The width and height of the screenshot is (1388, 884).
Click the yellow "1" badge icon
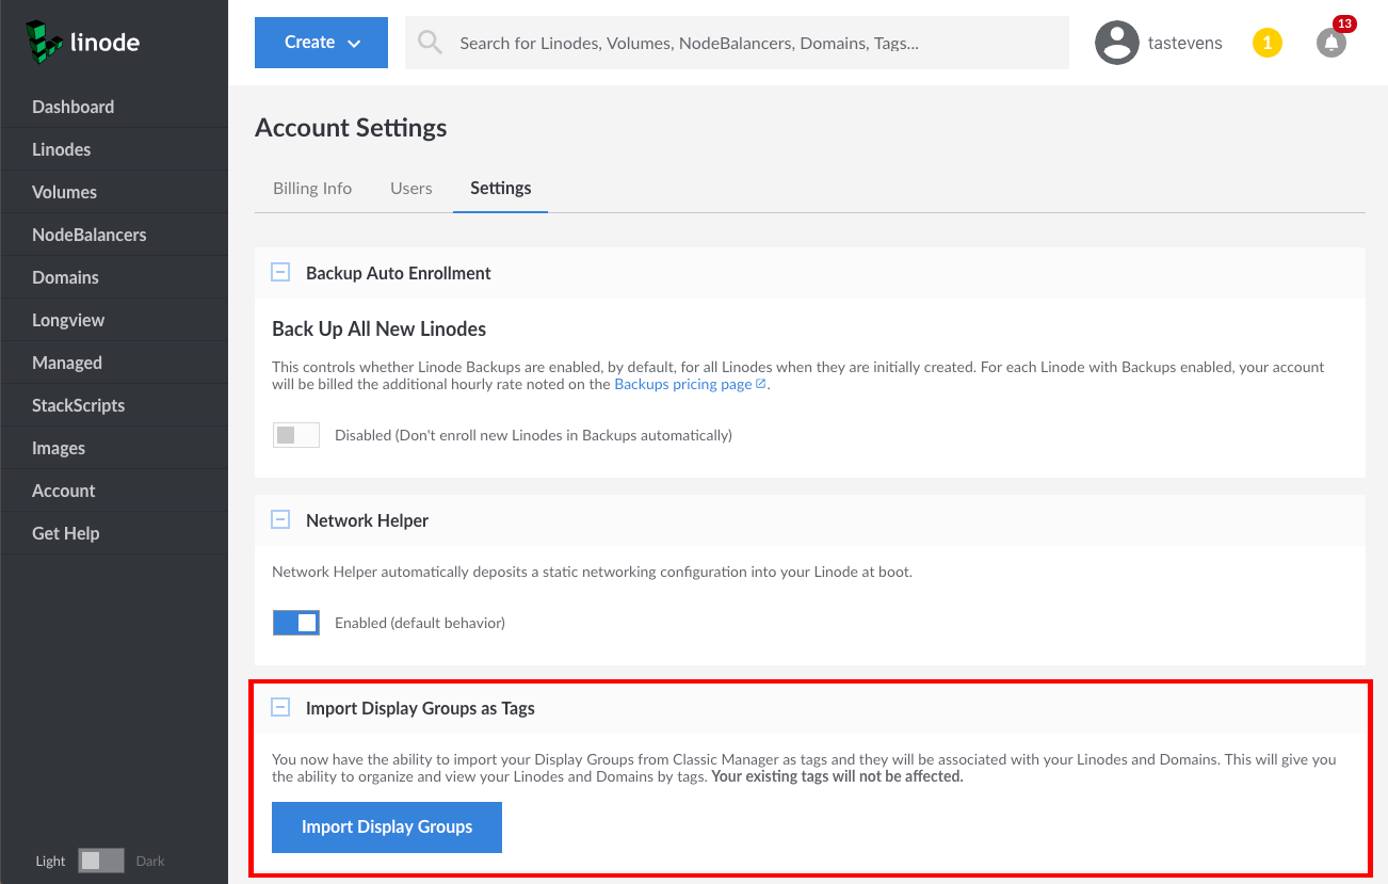(1267, 43)
